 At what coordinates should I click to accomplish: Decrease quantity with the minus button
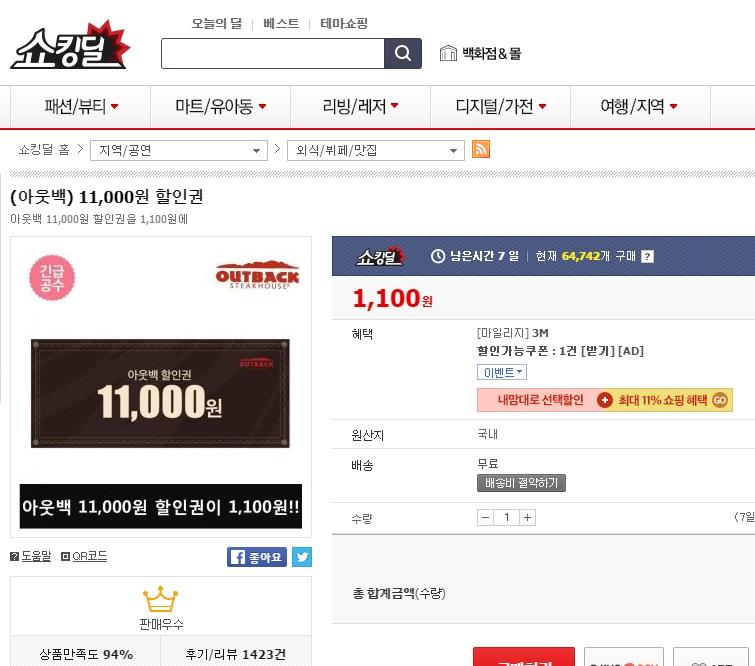coord(485,518)
